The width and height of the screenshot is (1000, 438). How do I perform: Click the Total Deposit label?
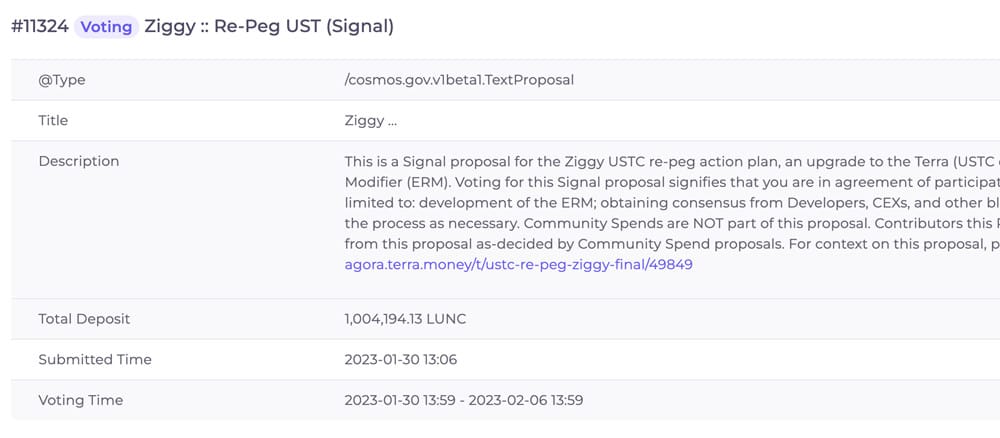tap(84, 319)
